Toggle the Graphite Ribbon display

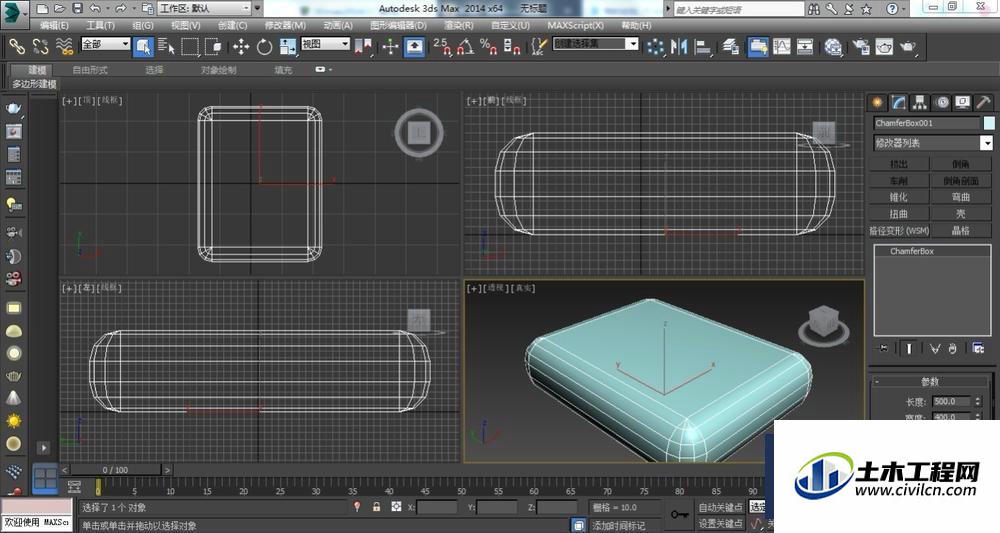tap(758, 47)
